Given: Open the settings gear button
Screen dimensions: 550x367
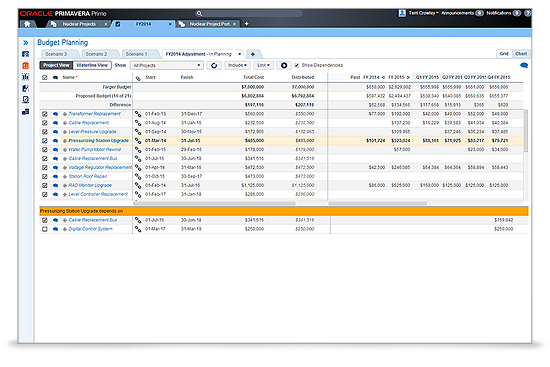Looking at the screenshot, I should click(x=284, y=65).
